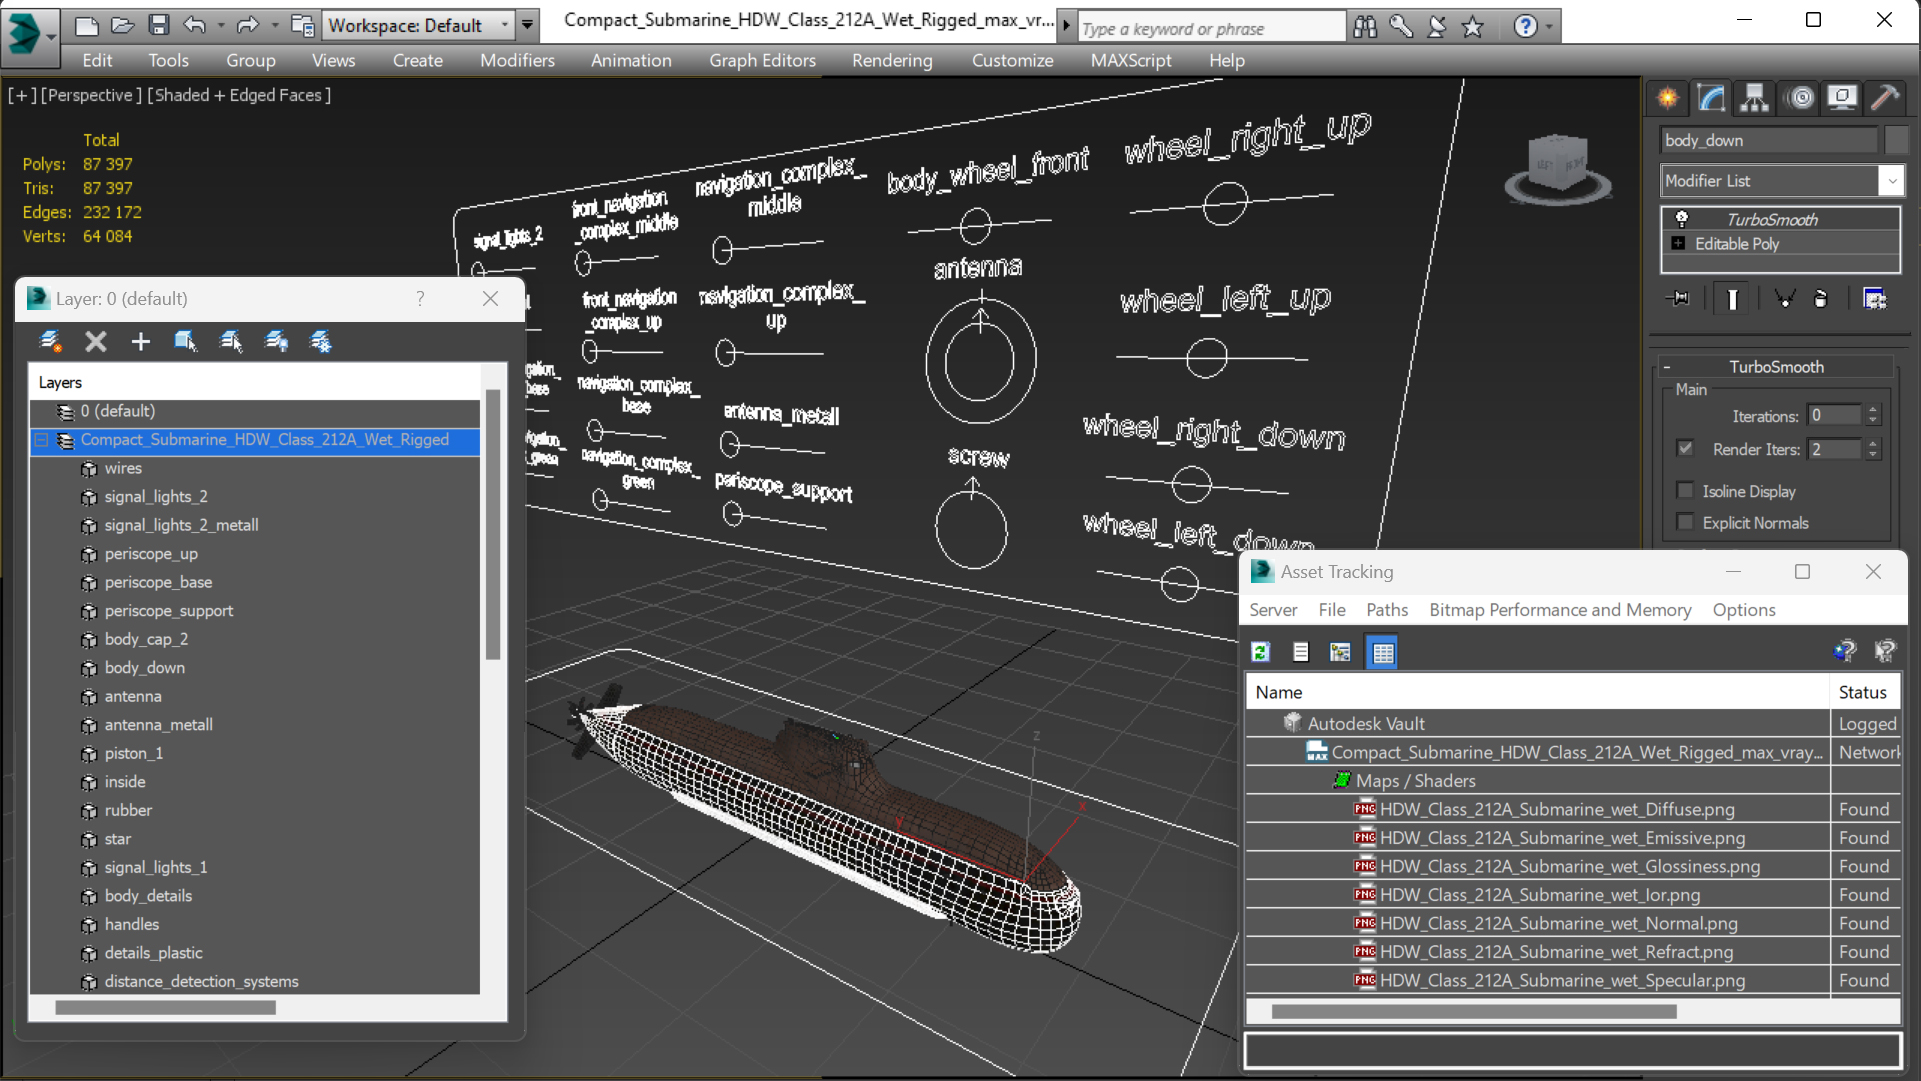Click the favorites star icon in title bar

coord(1472,27)
